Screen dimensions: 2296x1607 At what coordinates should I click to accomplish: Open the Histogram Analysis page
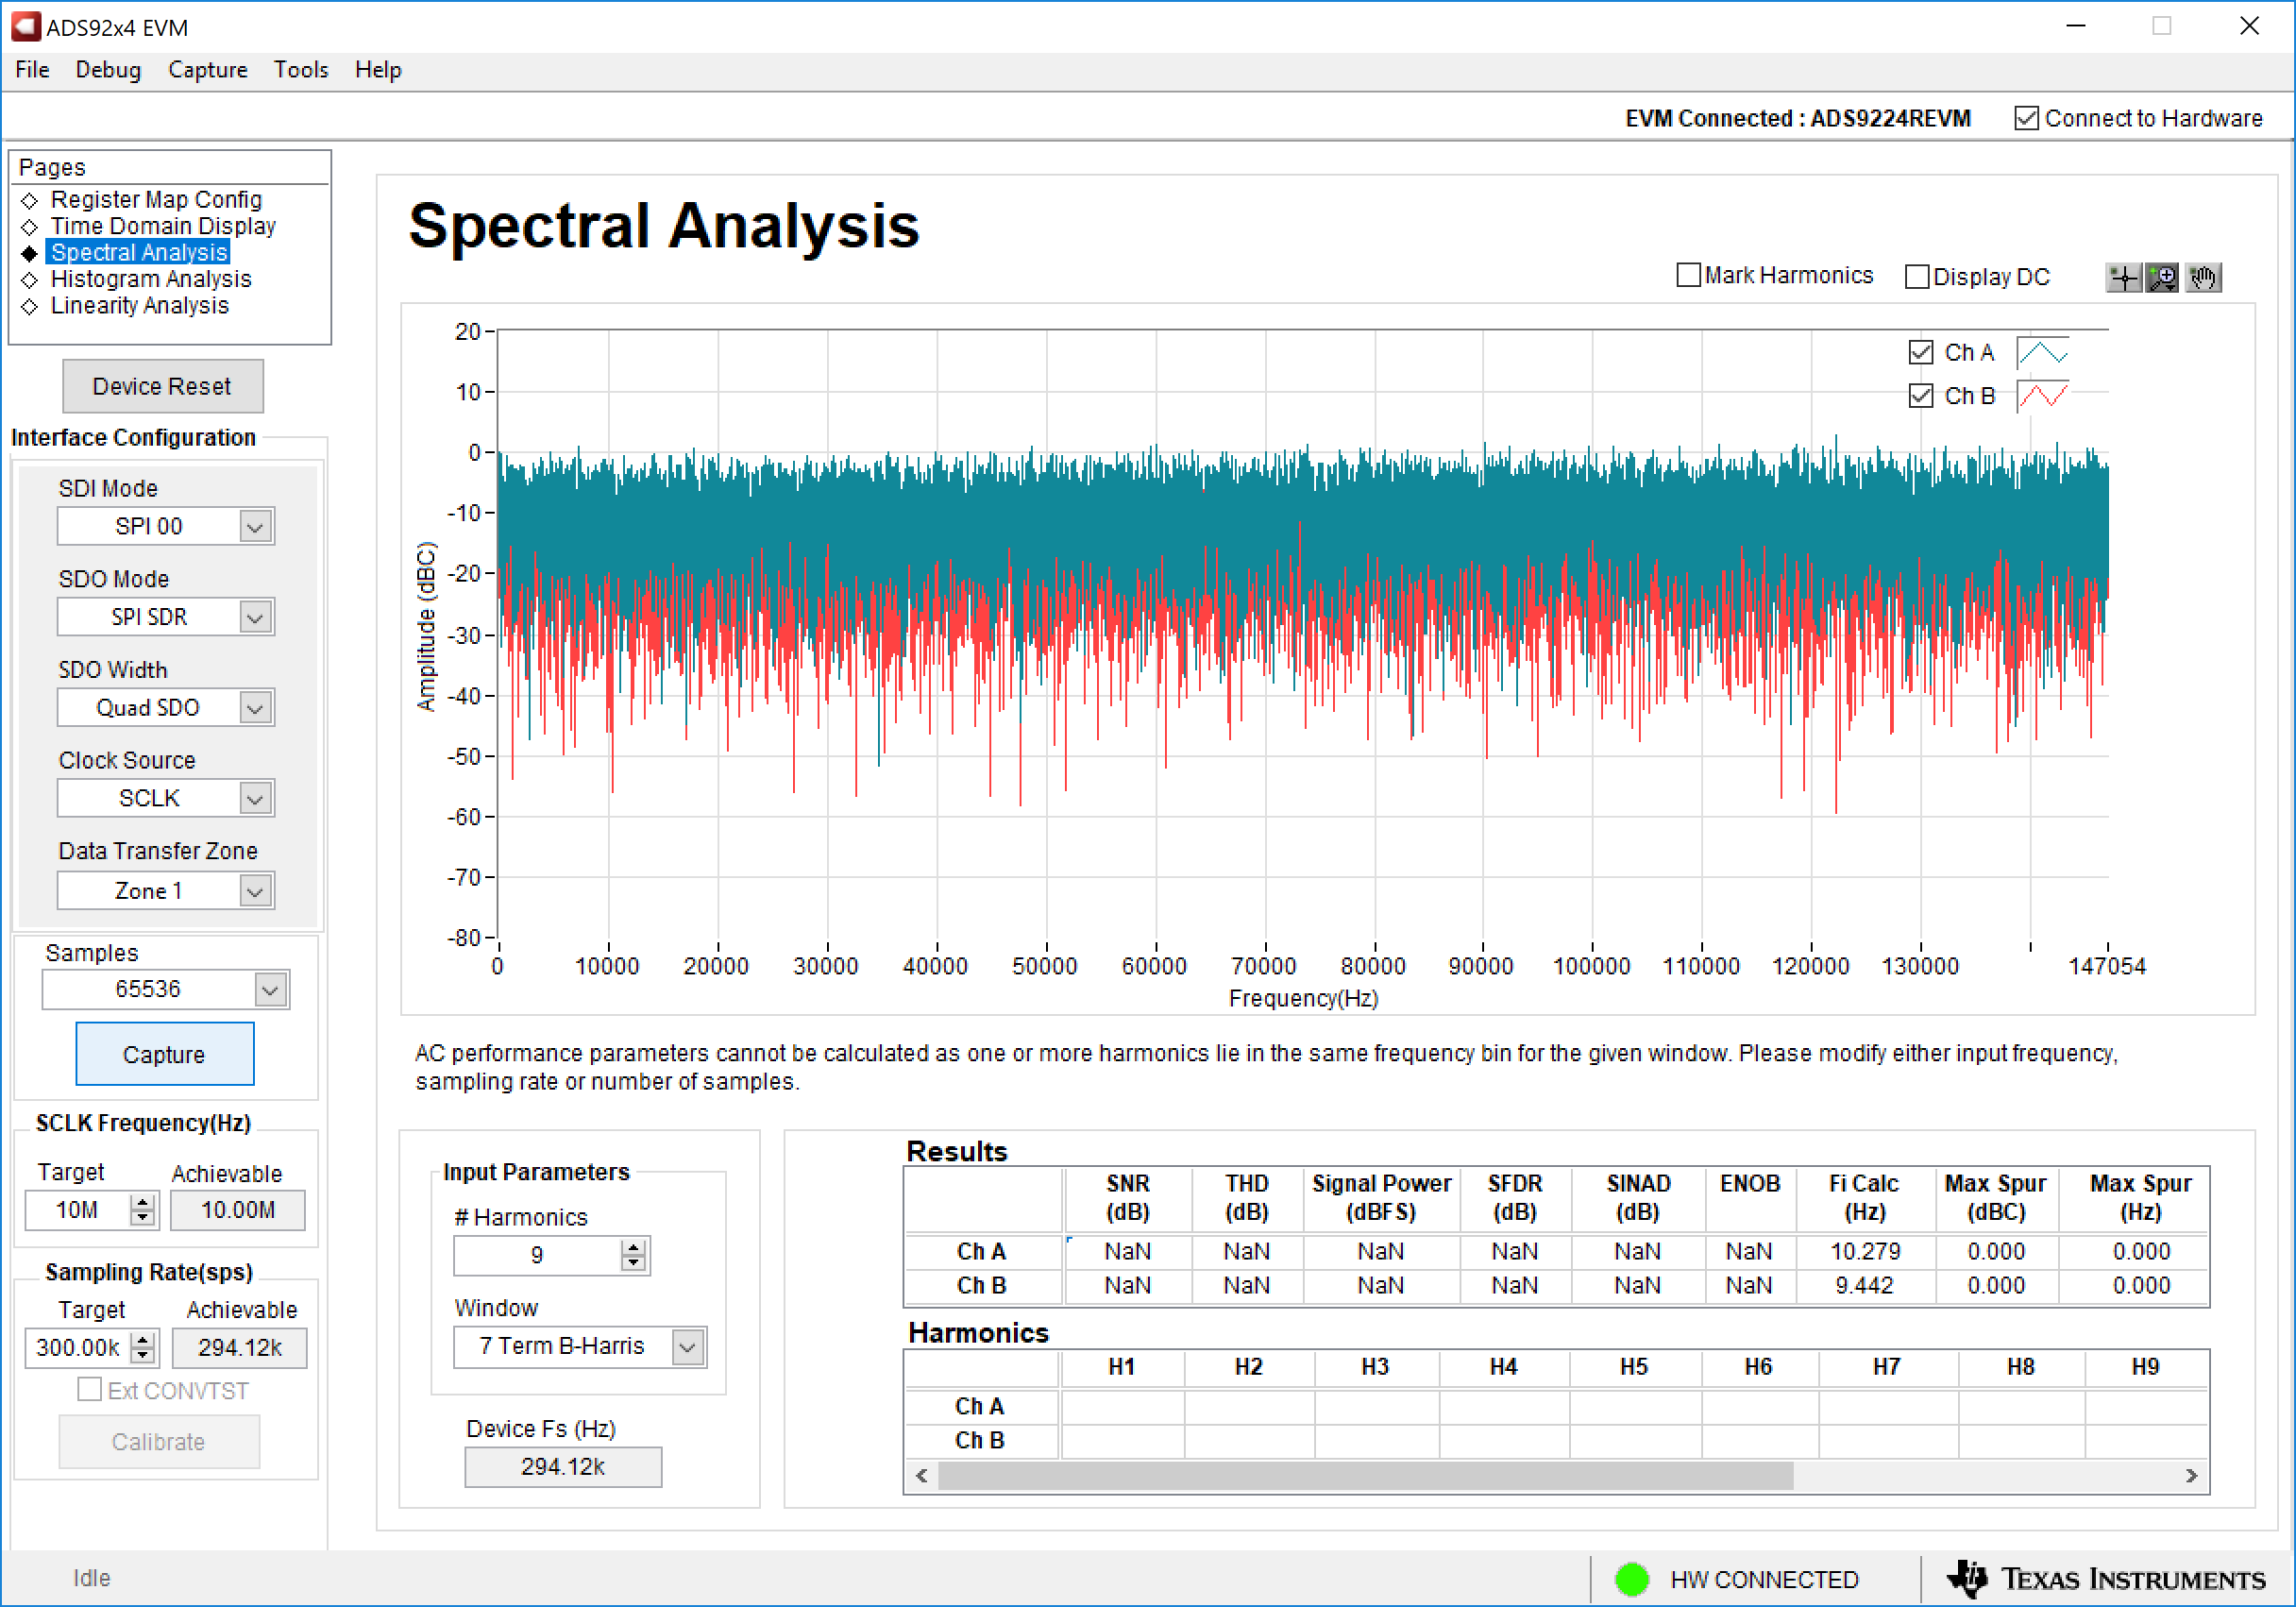pyautogui.click(x=150, y=279)
